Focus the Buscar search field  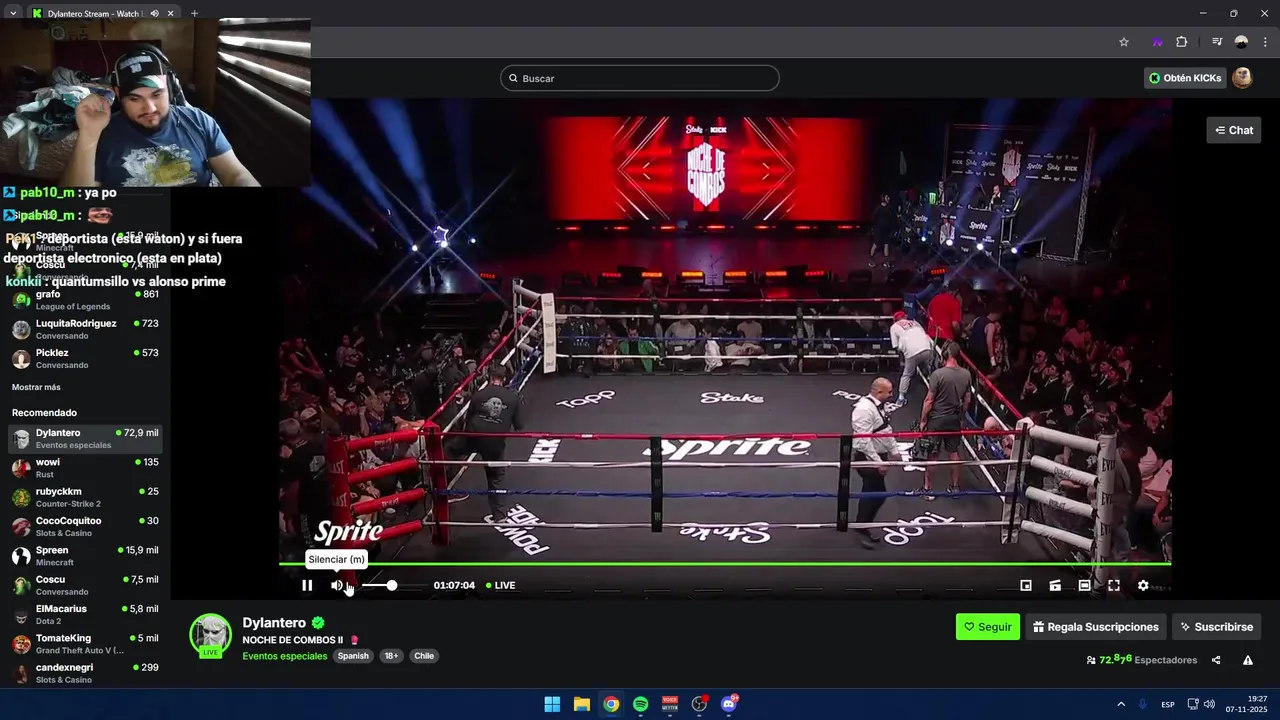pos(640,78)
